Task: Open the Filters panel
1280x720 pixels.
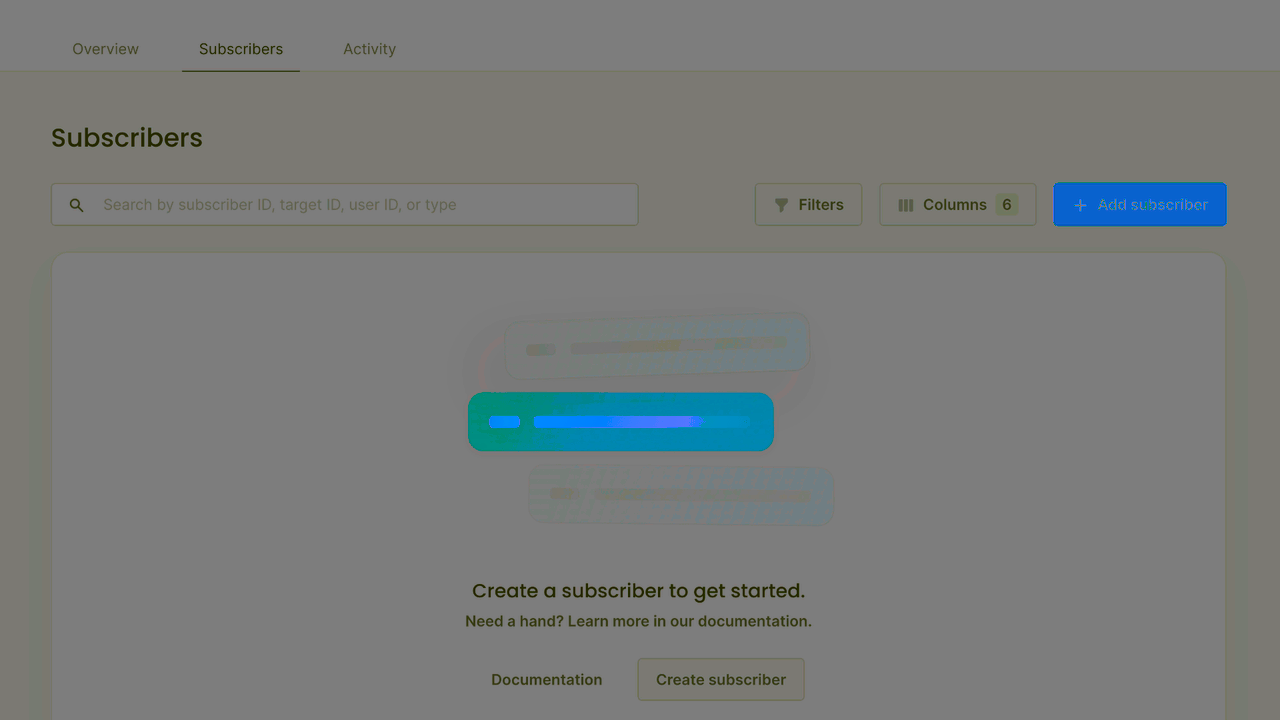Action: pyautogui.click(x=808, y=205)
